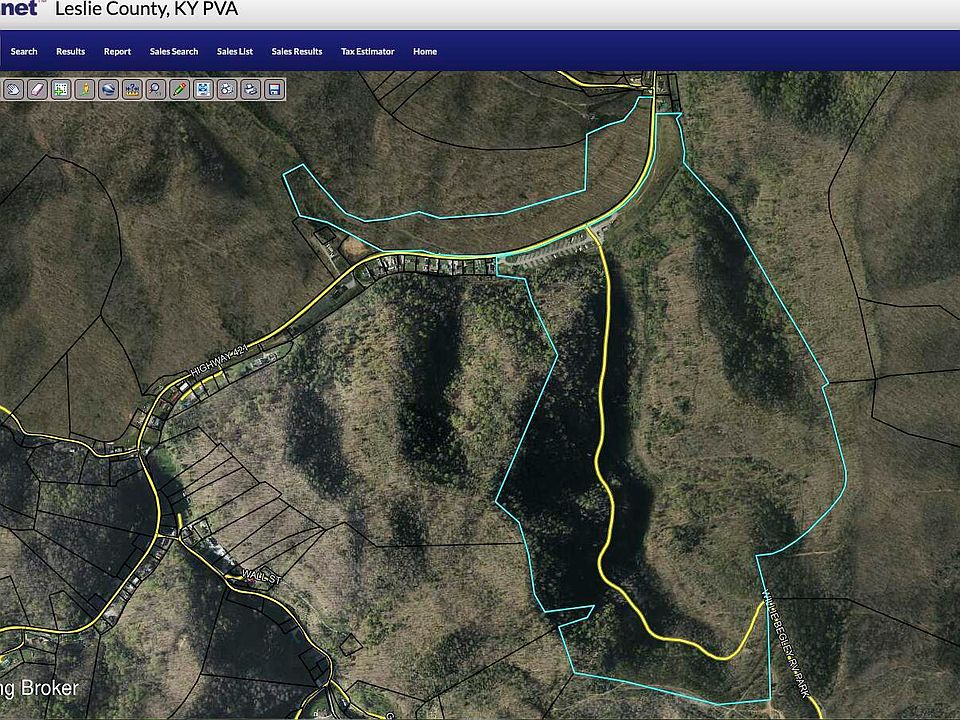Open the Tax Estimator page
This screenshot has width=960, height=720.
pyautogui.click(x=367, y=51)
